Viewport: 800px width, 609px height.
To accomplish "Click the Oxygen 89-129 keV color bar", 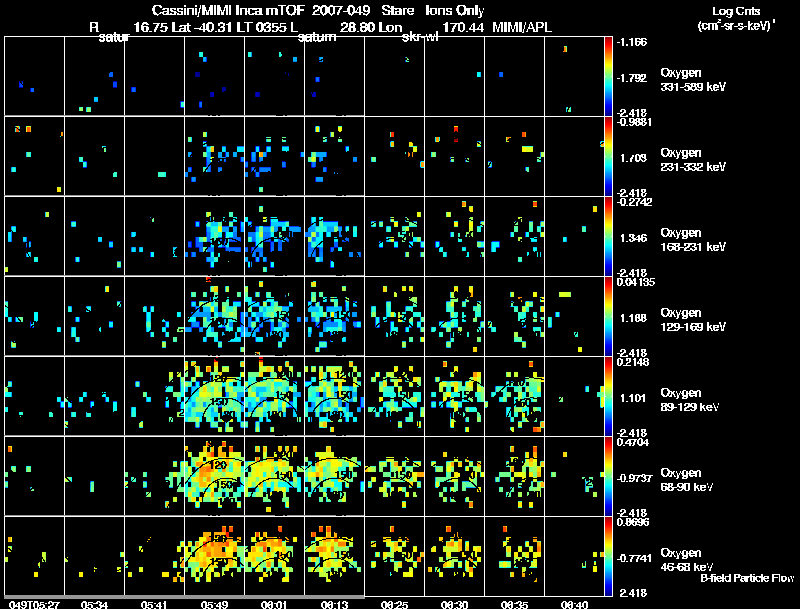I will 608,396.
